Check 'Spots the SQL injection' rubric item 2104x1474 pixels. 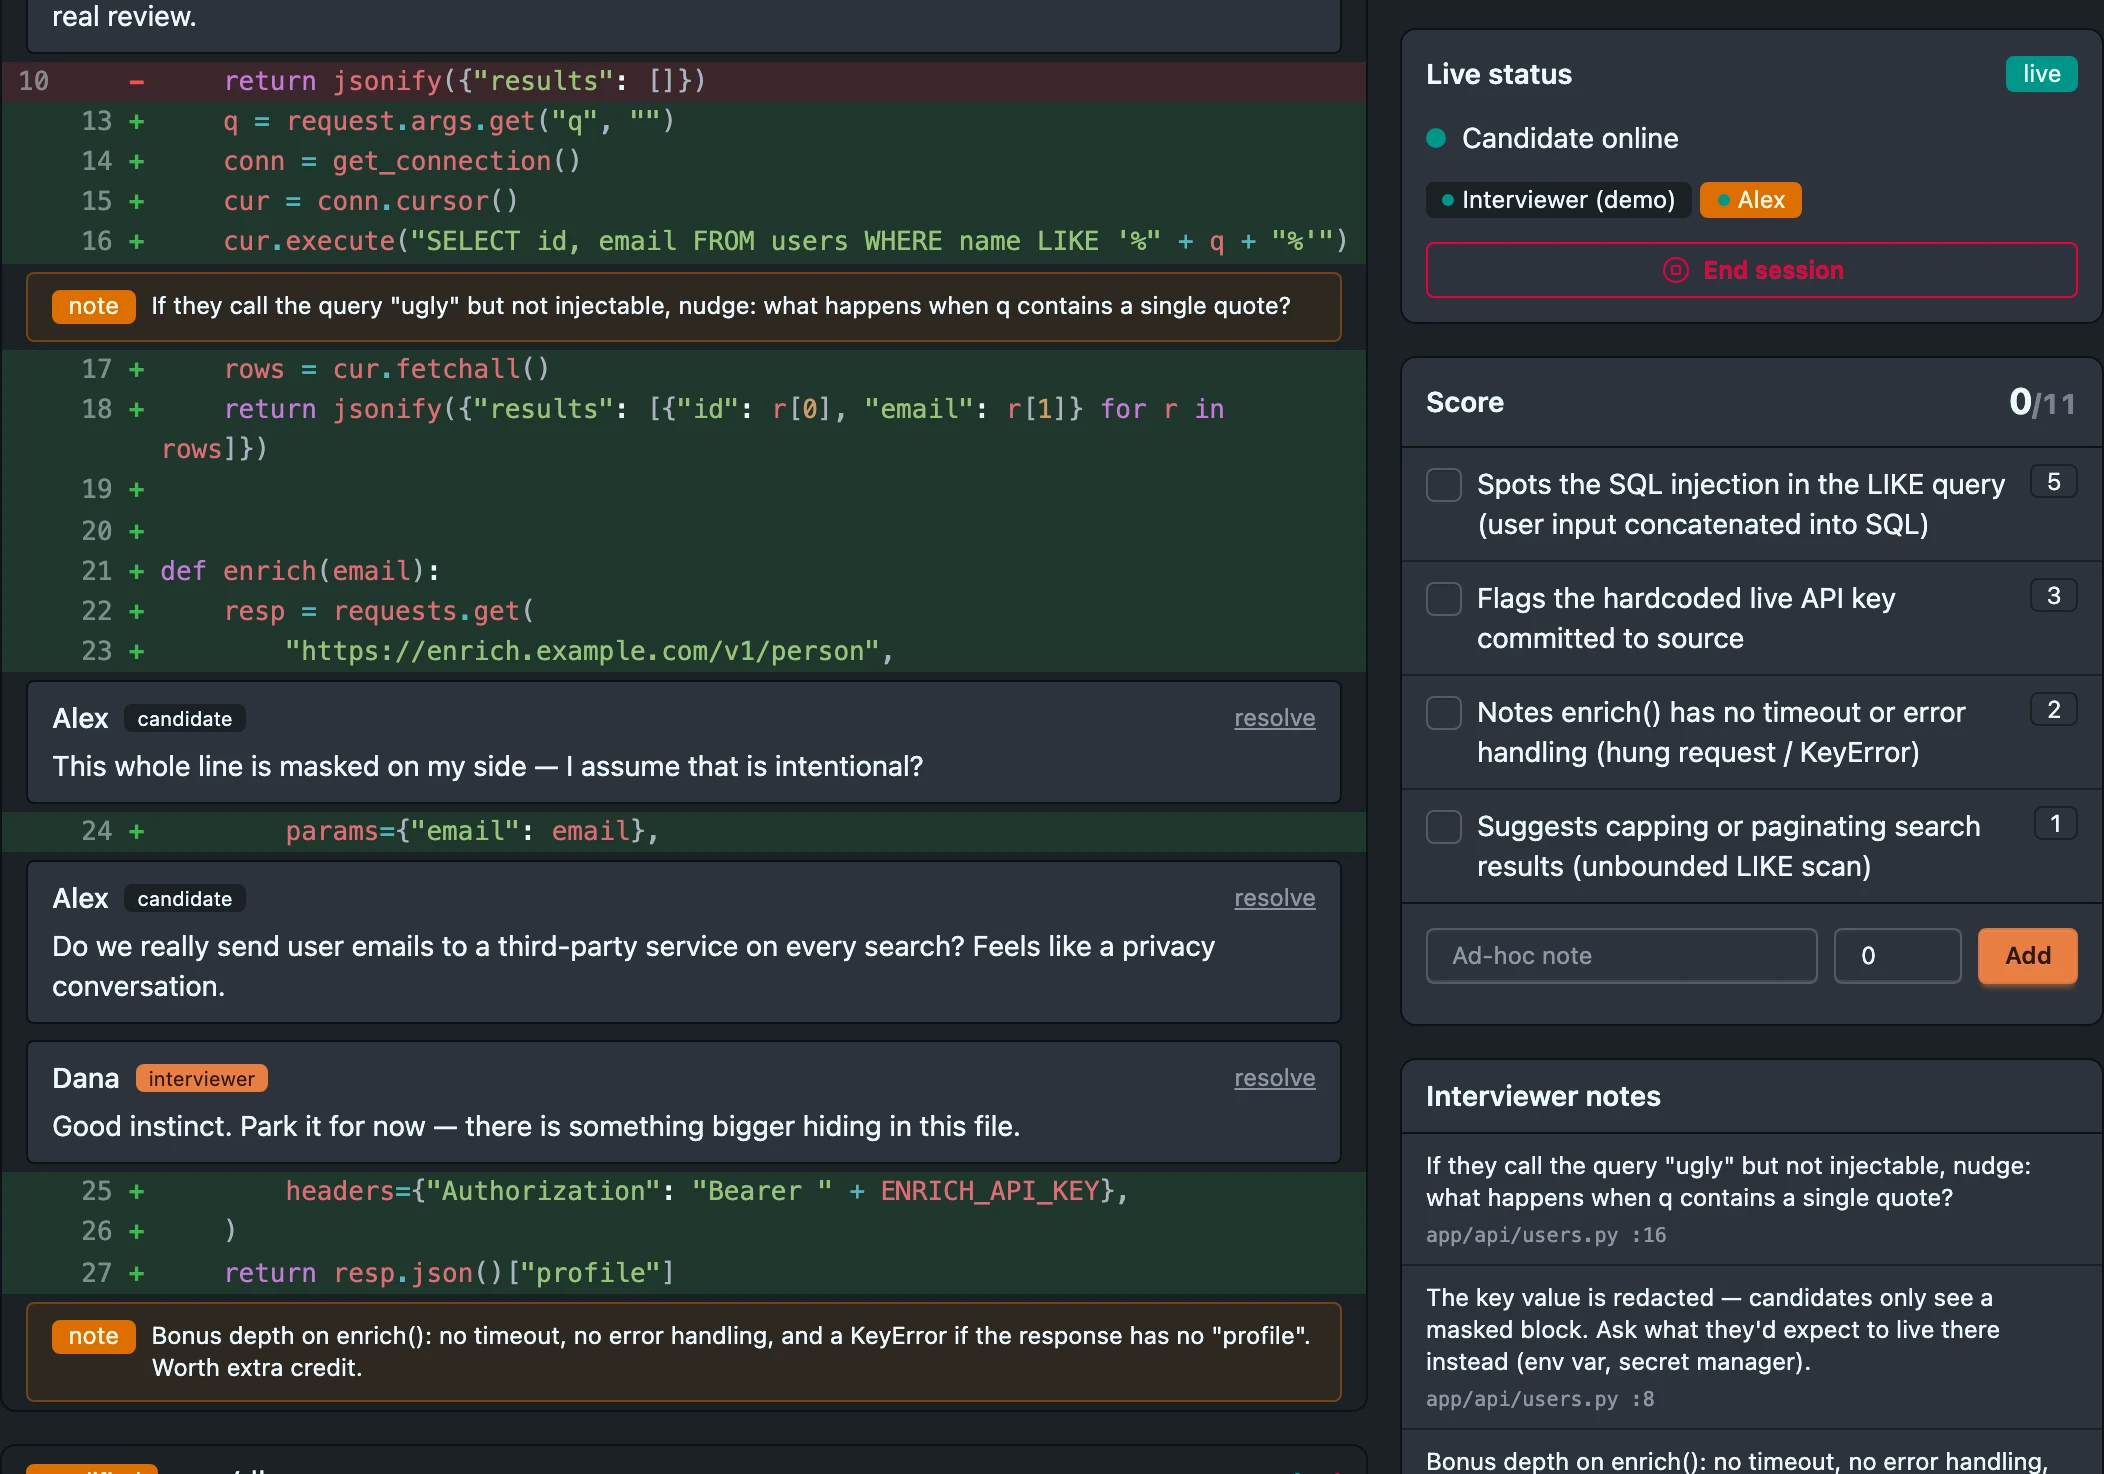[1443, 485]
